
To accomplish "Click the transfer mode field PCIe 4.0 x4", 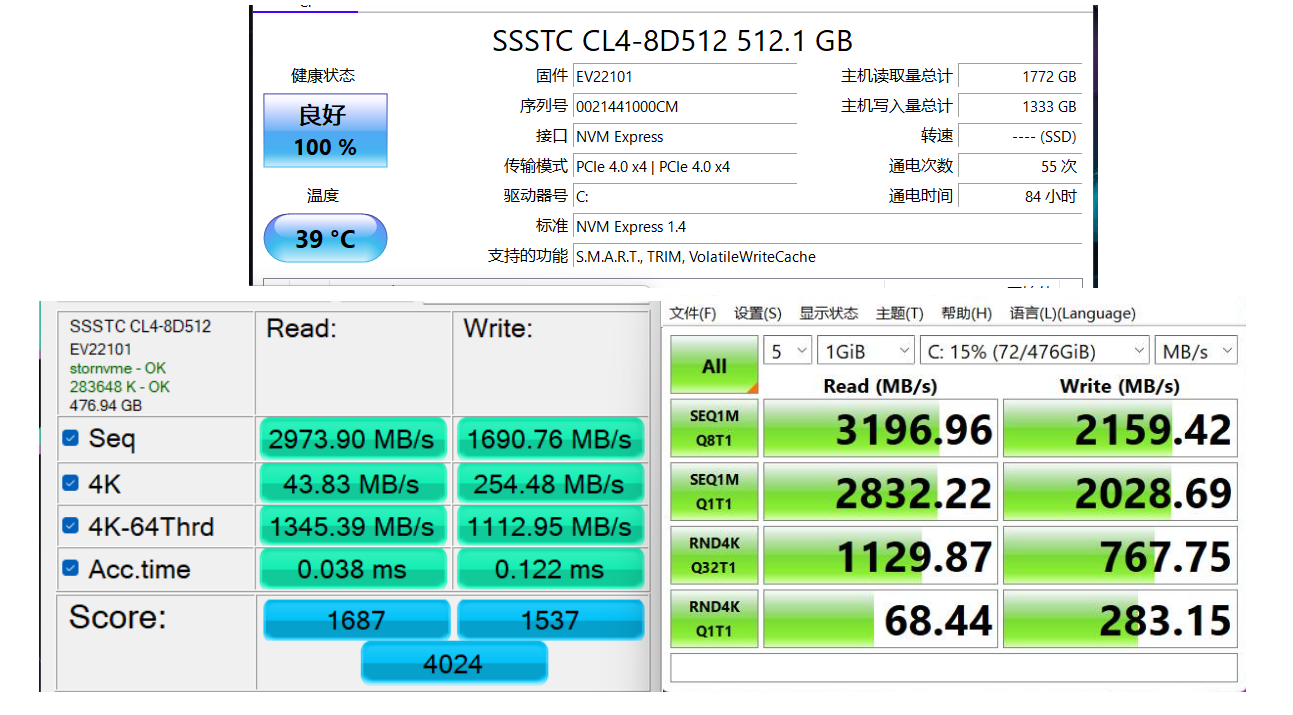I will click(x=685, y=166).
